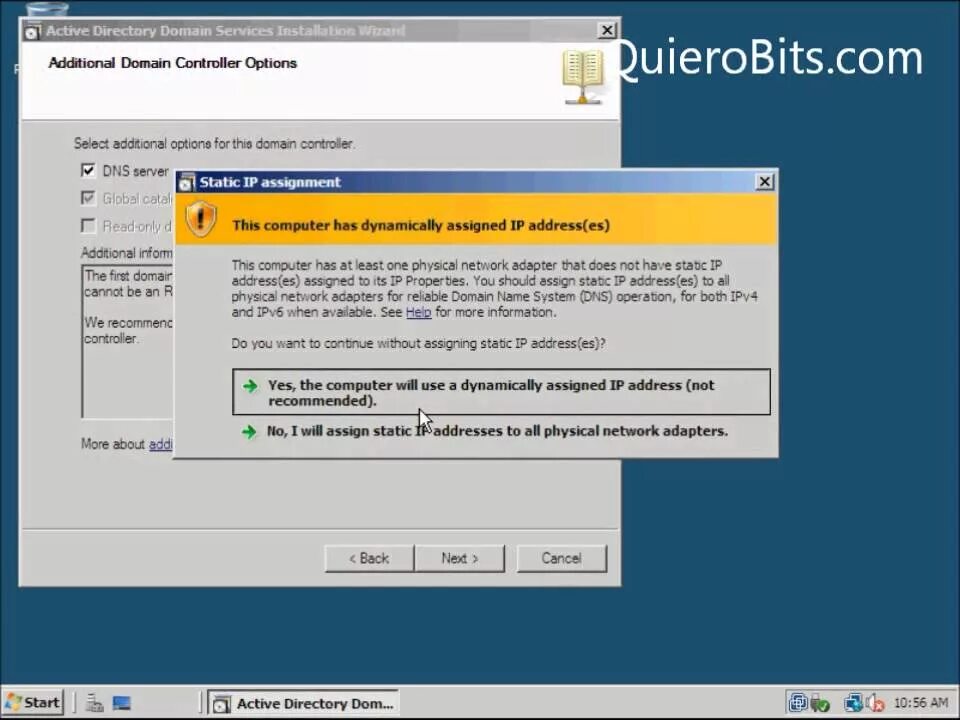
Task: Click the muted volume tray icon
Action: [876, 703]
